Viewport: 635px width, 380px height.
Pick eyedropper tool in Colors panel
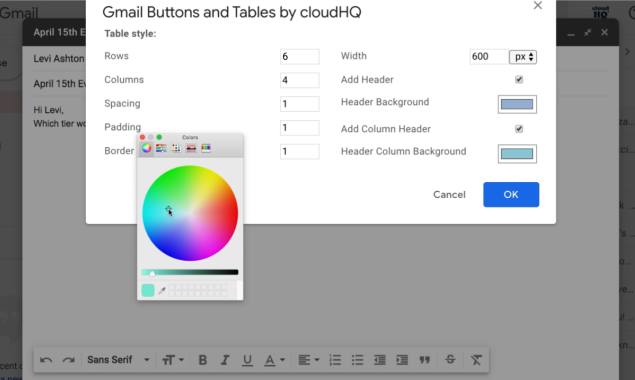pos(162,290)
